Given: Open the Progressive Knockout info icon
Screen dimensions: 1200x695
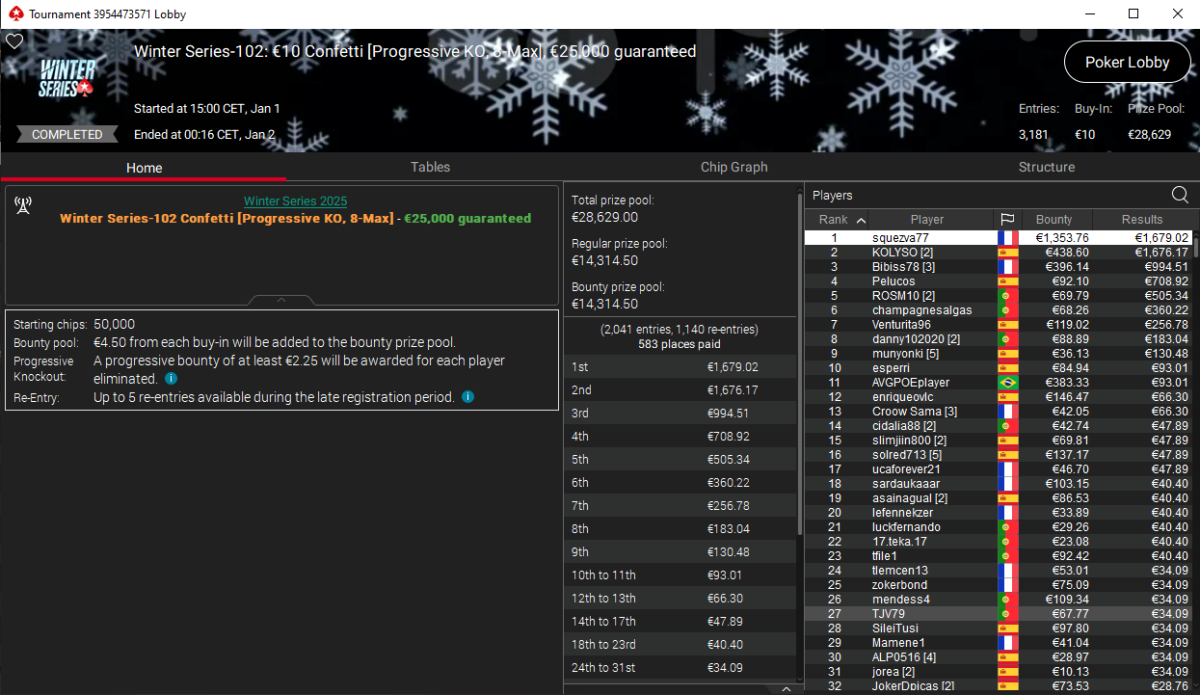Looking at the screenshot, I should pos(171,379).
